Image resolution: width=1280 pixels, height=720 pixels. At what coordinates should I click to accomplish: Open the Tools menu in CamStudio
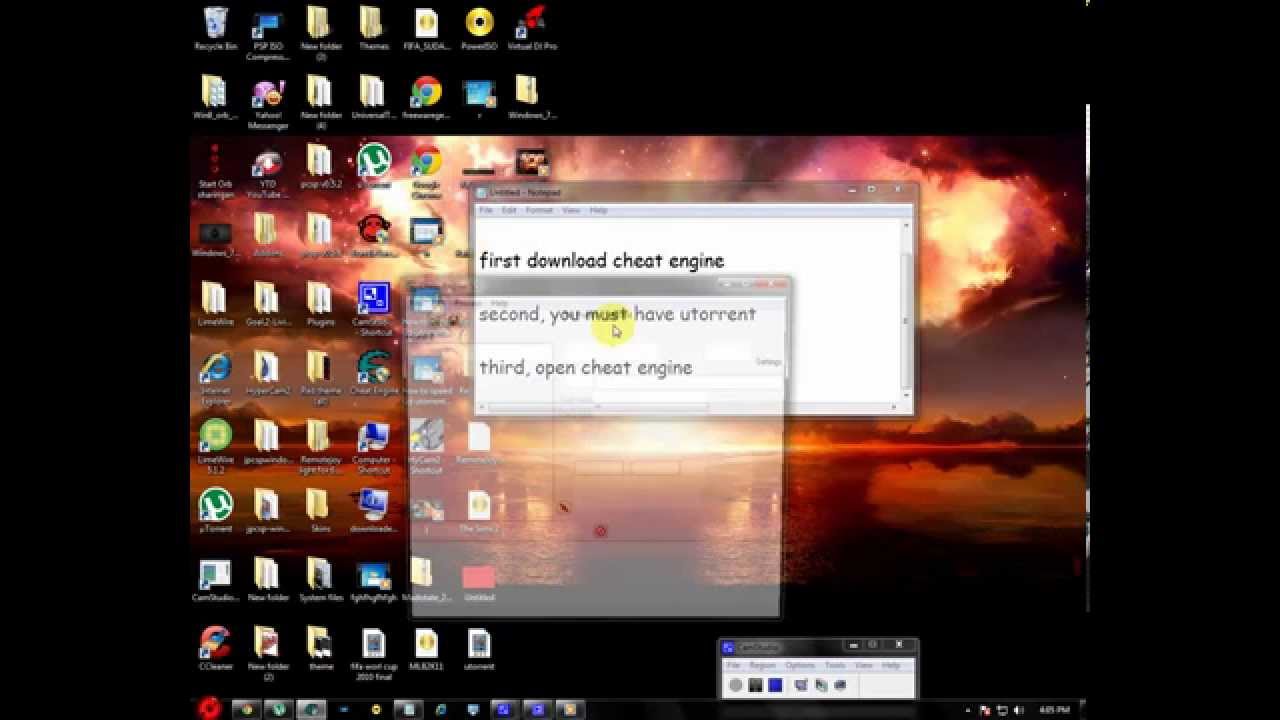835,665
